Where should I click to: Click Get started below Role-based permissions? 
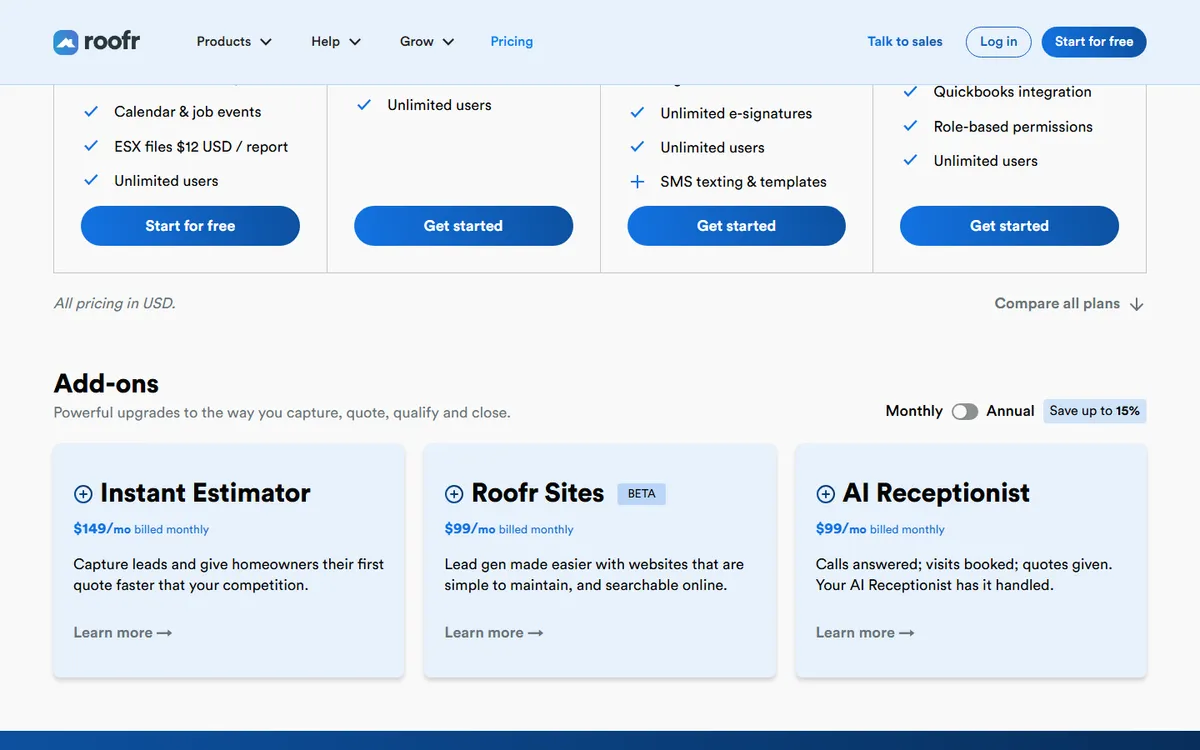point(1009,226)
